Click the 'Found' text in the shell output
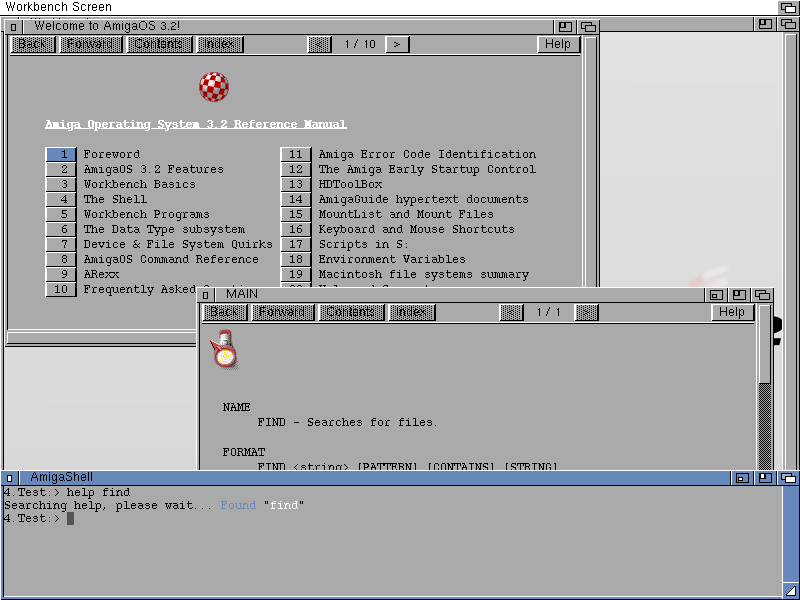Screen dimensions: 800x600 coord(238,505)
